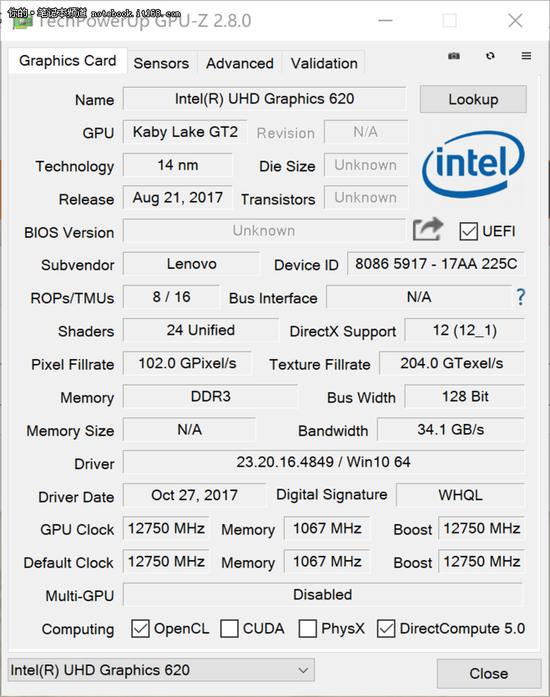
Task: Select the Validation tab
Action: 324,63
